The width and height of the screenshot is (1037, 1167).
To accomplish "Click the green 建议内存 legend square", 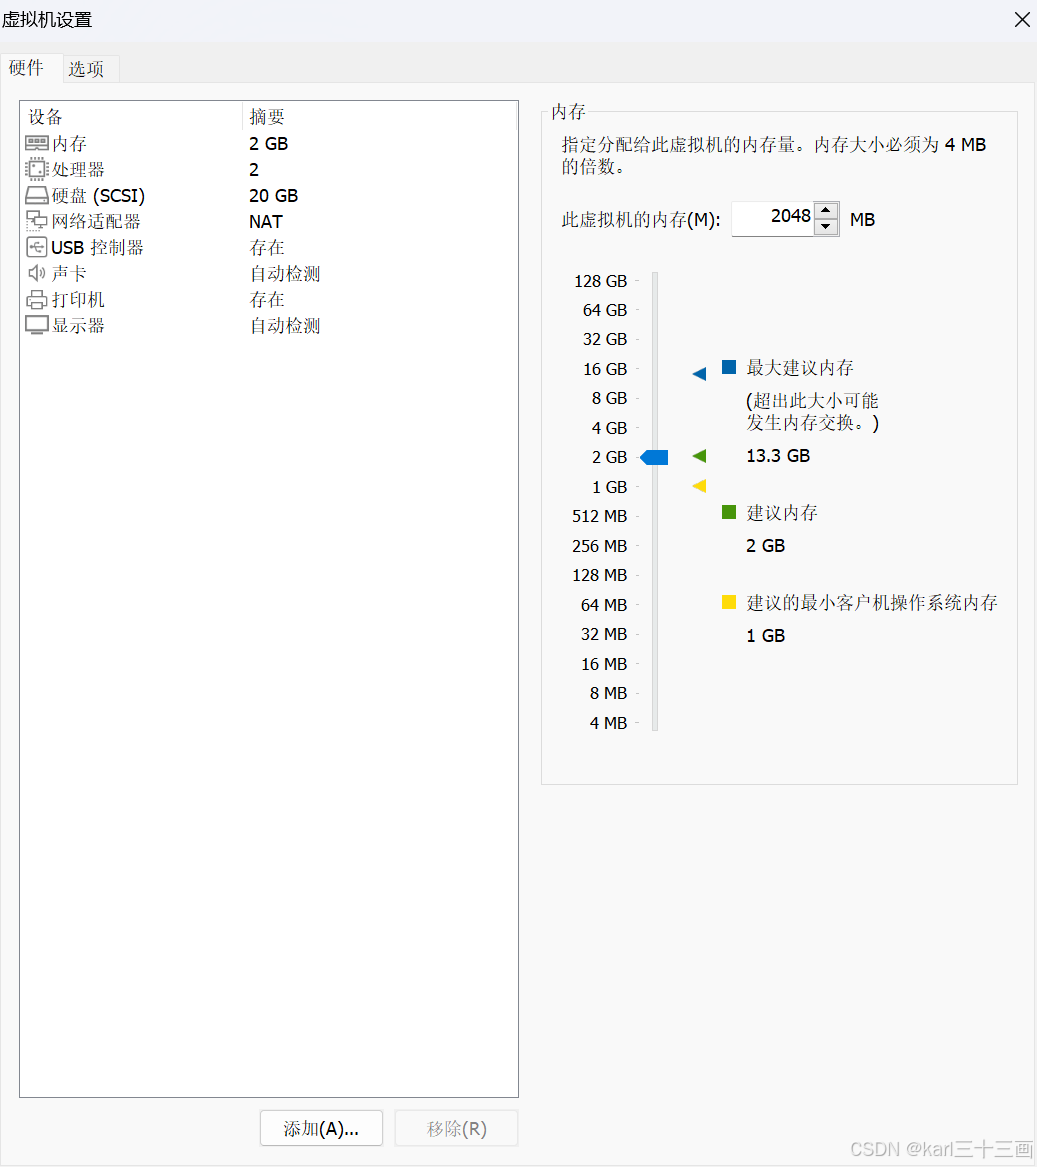I will coord(729,512).
